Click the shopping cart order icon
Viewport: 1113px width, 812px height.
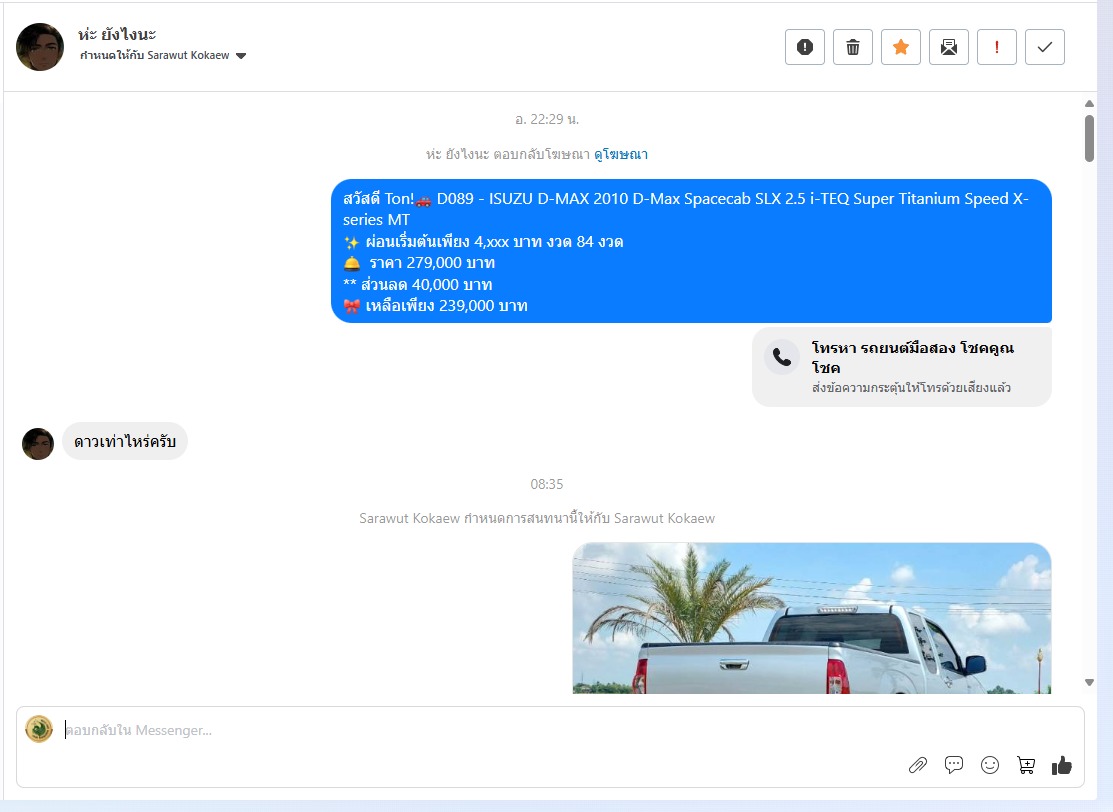1026,765
